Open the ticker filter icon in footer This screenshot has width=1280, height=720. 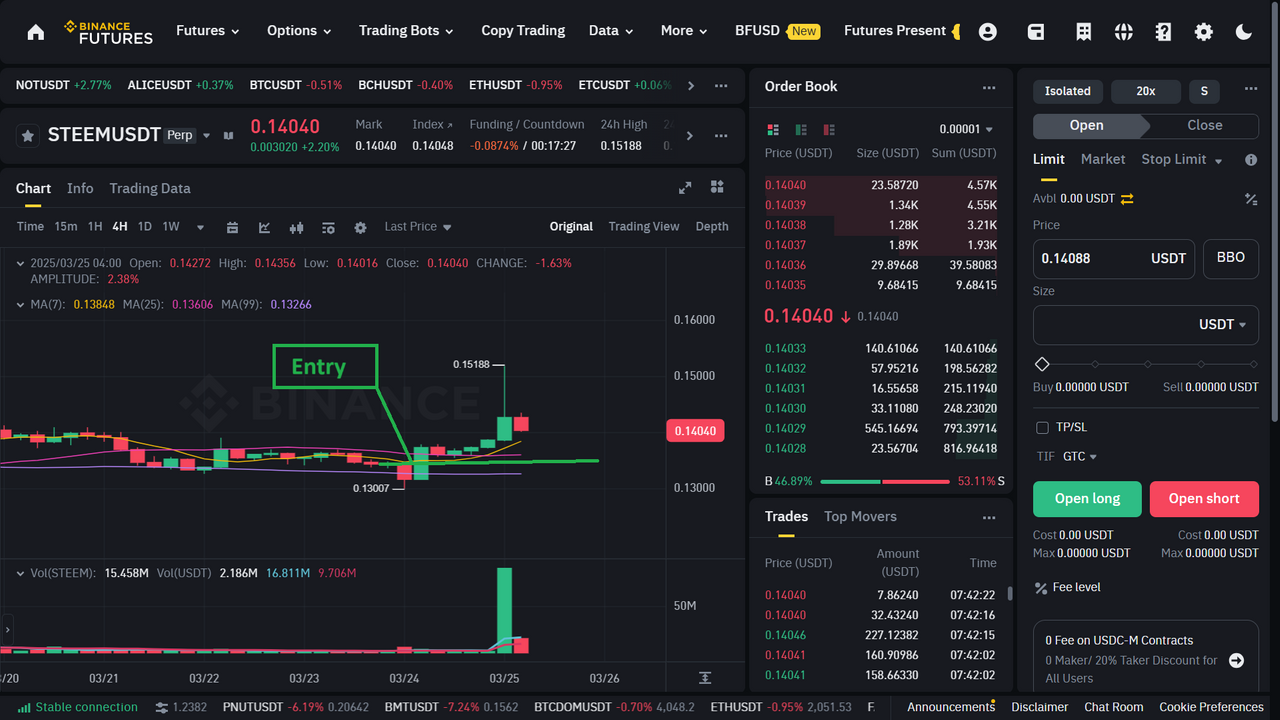coord(162,707)
